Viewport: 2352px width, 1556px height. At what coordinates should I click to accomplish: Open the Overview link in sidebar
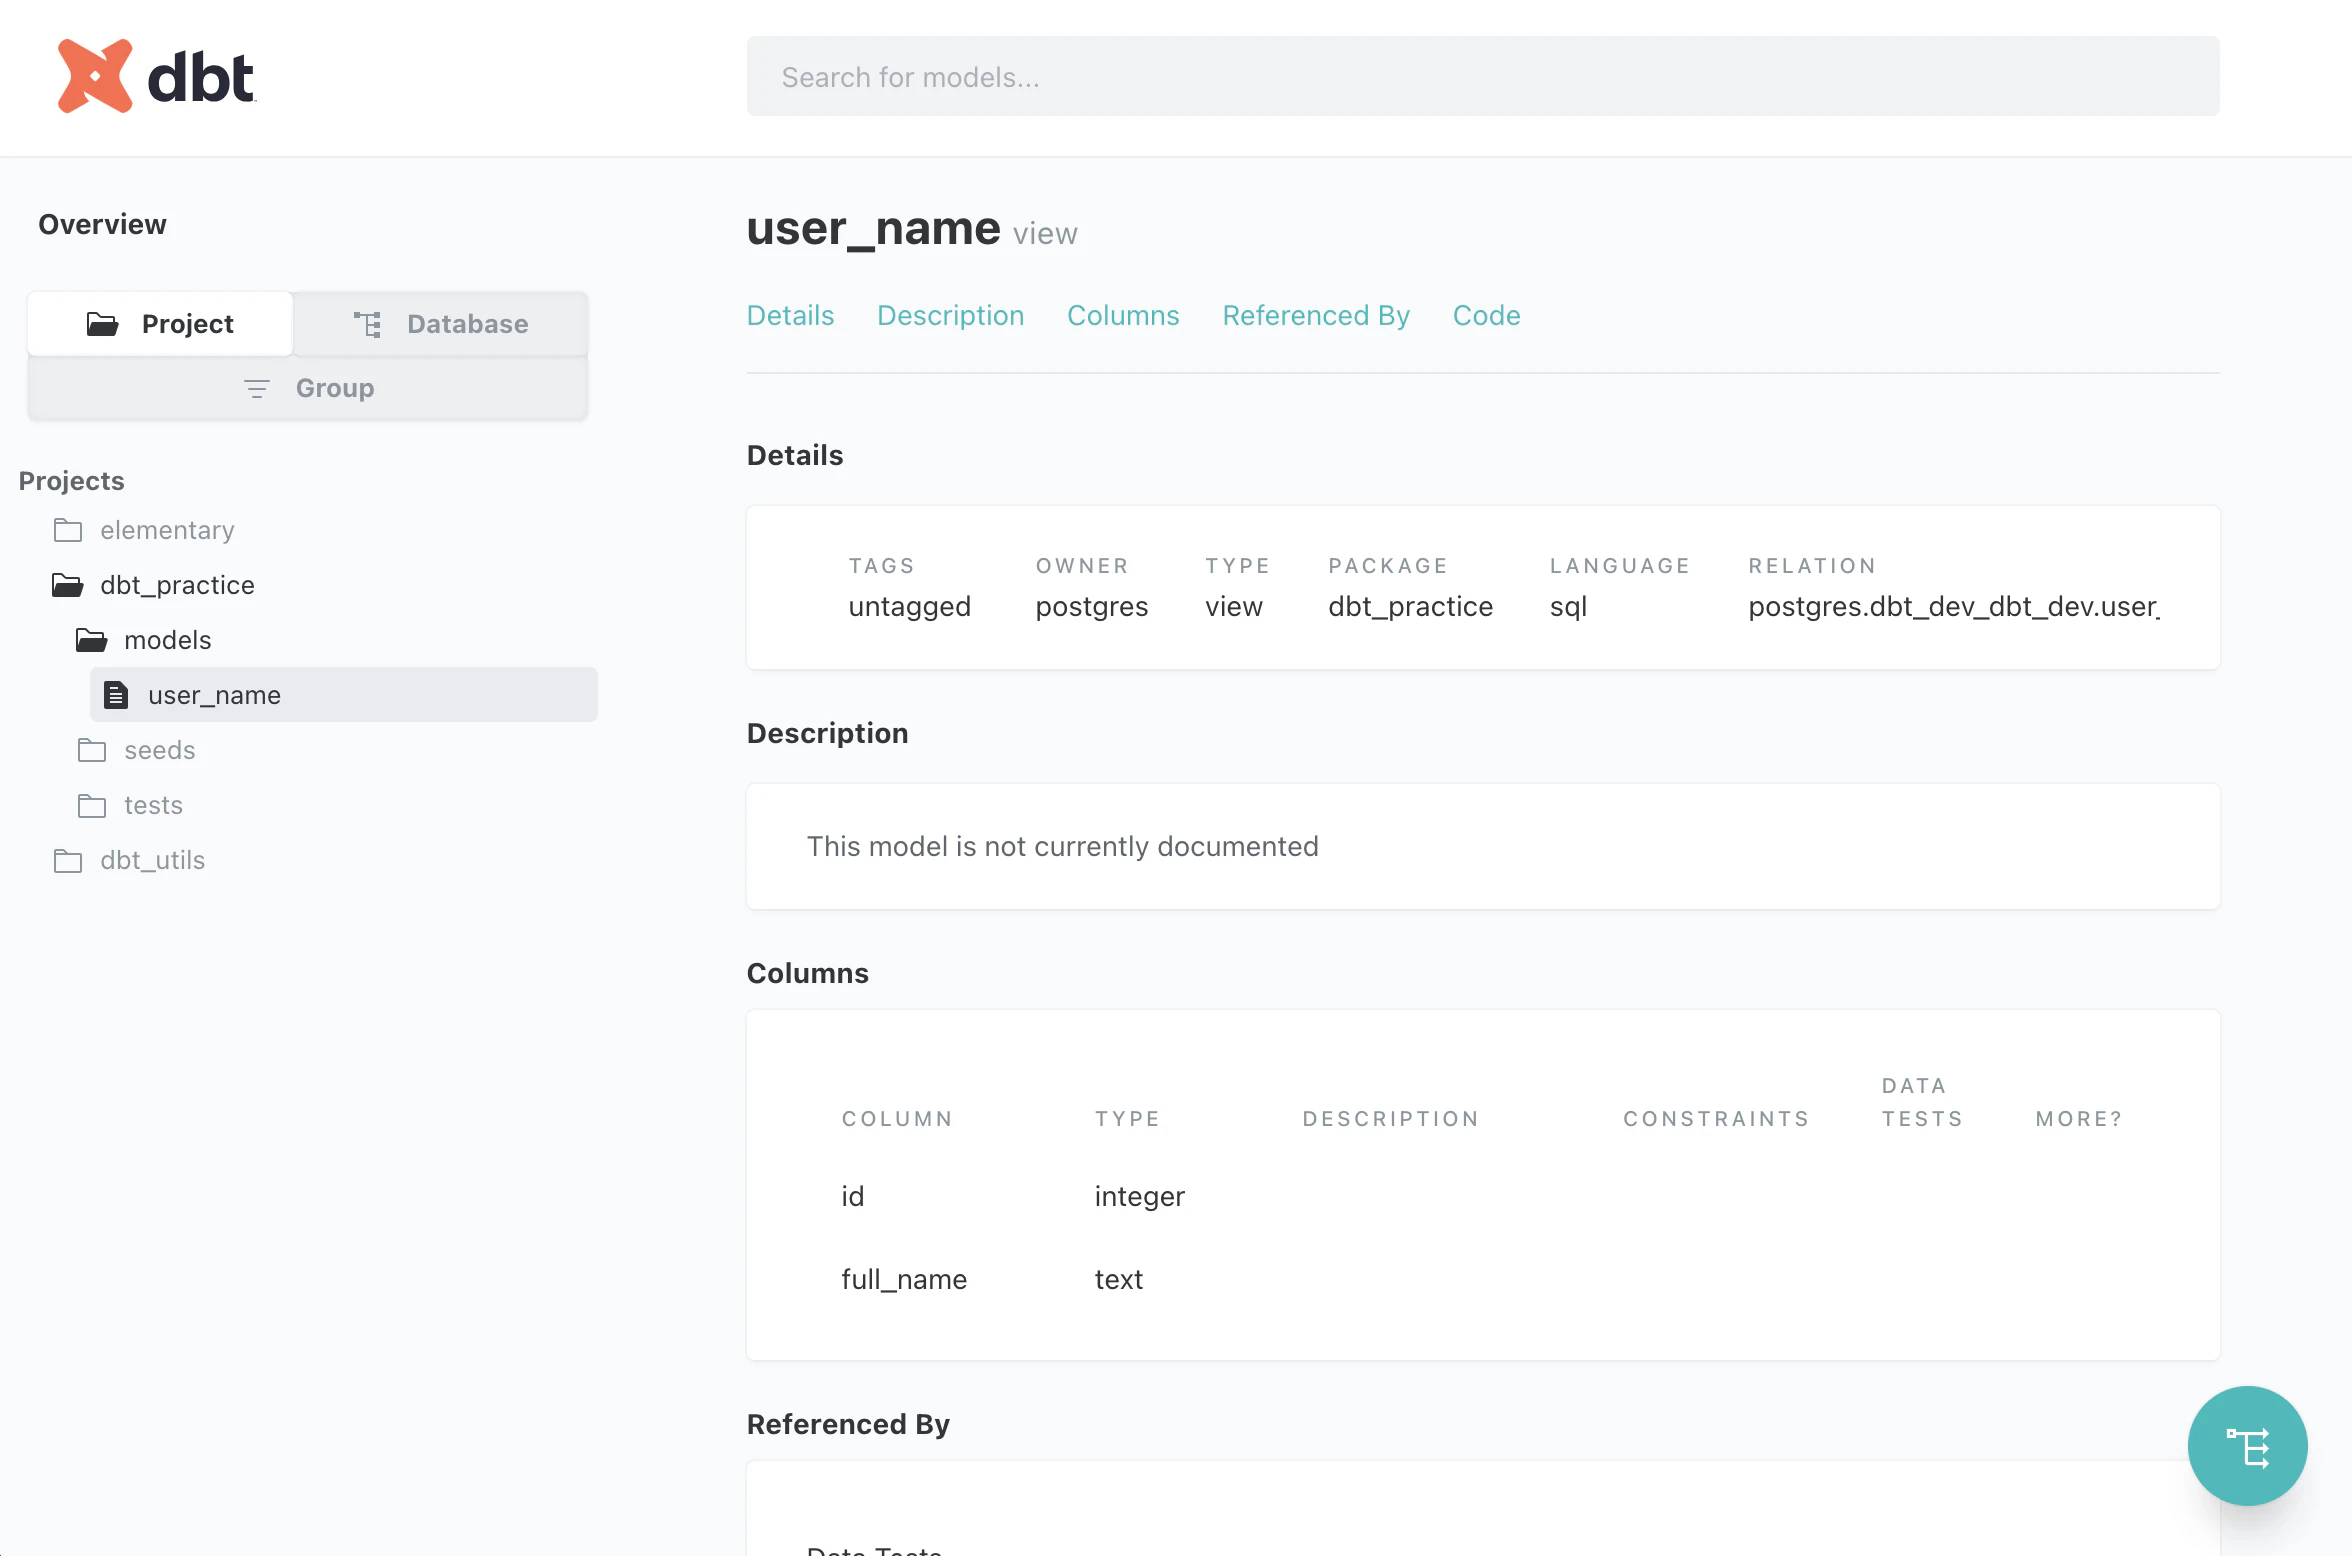(x=103, y=224)
